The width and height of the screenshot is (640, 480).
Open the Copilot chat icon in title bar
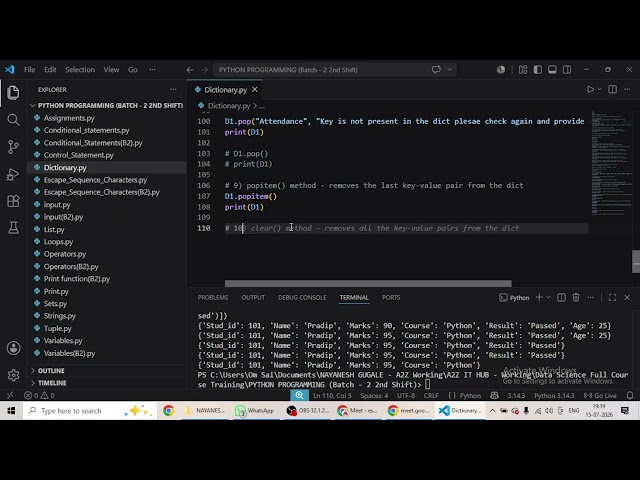pos(436,69)
